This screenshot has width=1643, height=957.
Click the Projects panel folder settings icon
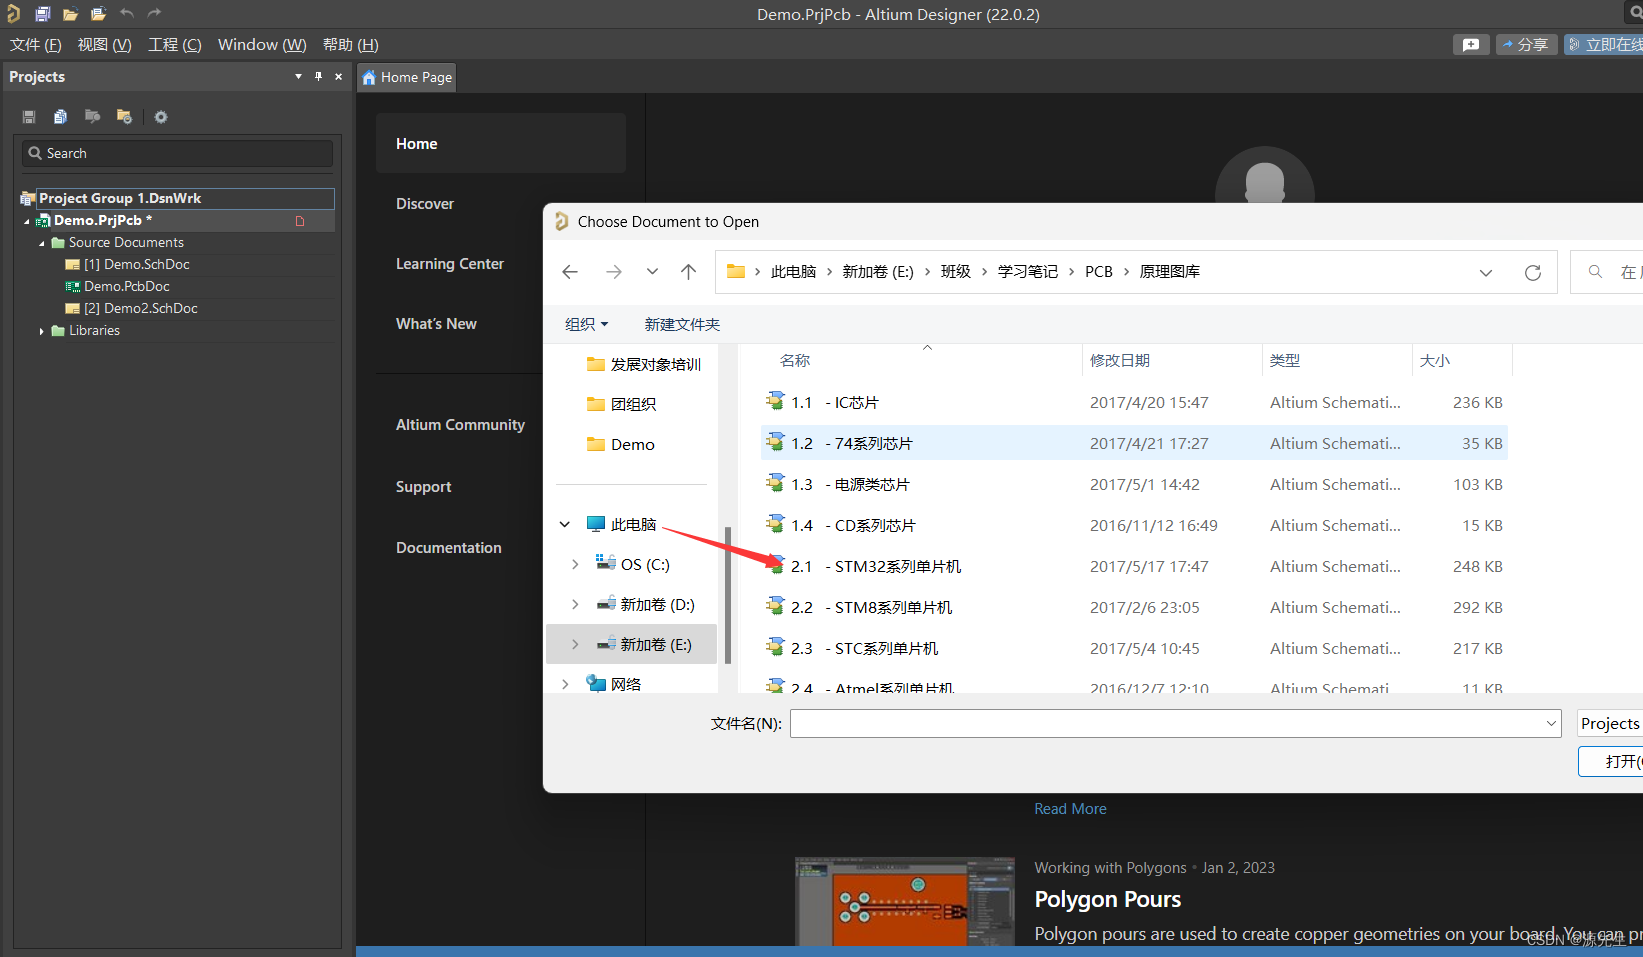[x=124, y=117]
